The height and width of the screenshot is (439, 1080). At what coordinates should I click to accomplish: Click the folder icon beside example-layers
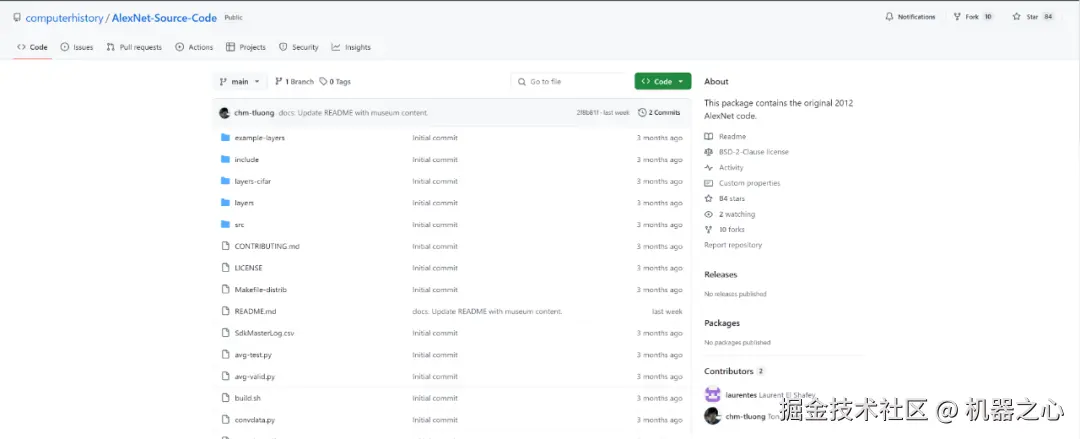coord(225,138)
